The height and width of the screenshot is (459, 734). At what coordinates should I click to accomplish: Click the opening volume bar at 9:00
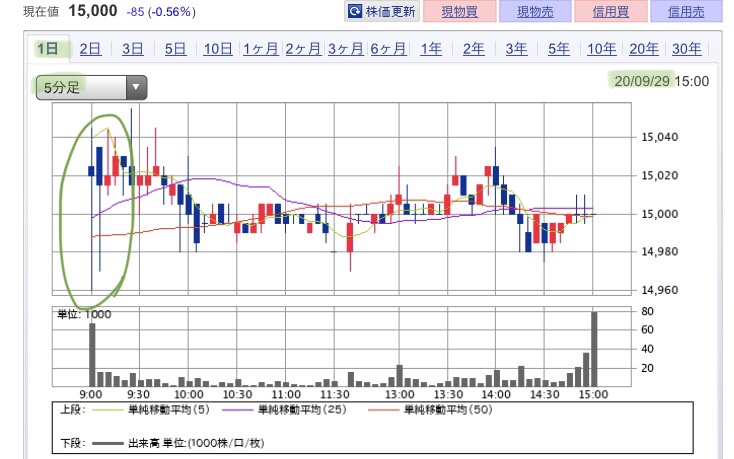coord(92,355)
